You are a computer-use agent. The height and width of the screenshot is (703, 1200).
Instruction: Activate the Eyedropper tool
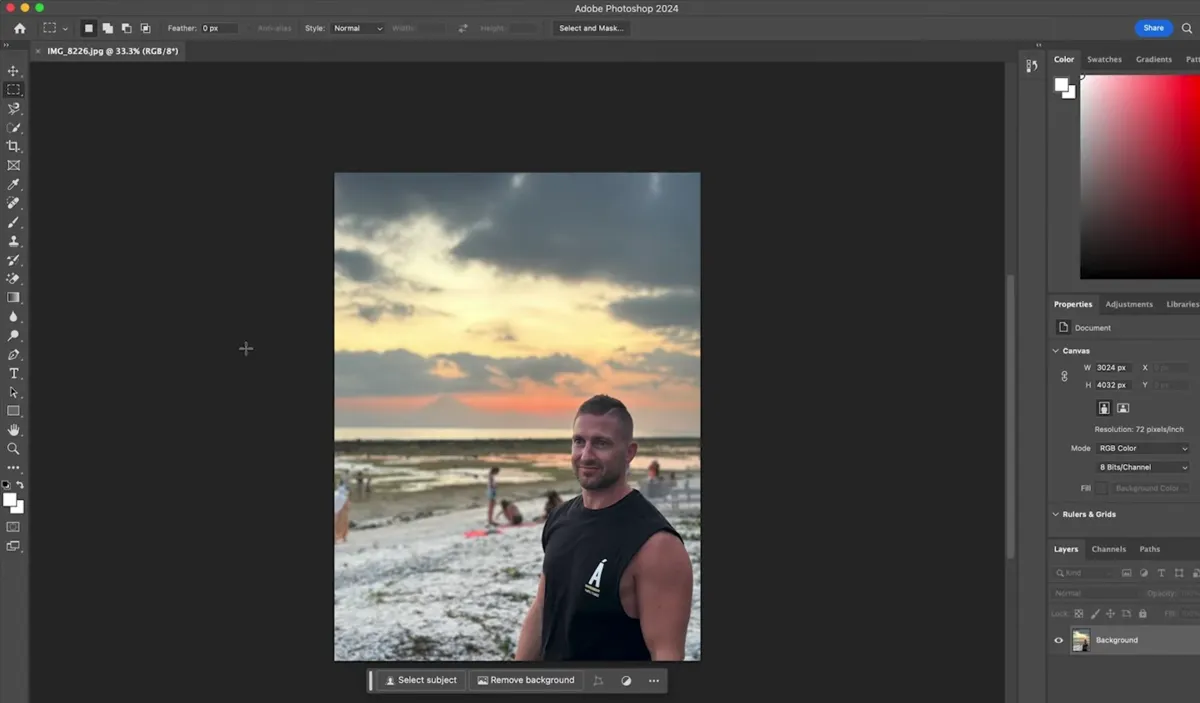(14, 184)
